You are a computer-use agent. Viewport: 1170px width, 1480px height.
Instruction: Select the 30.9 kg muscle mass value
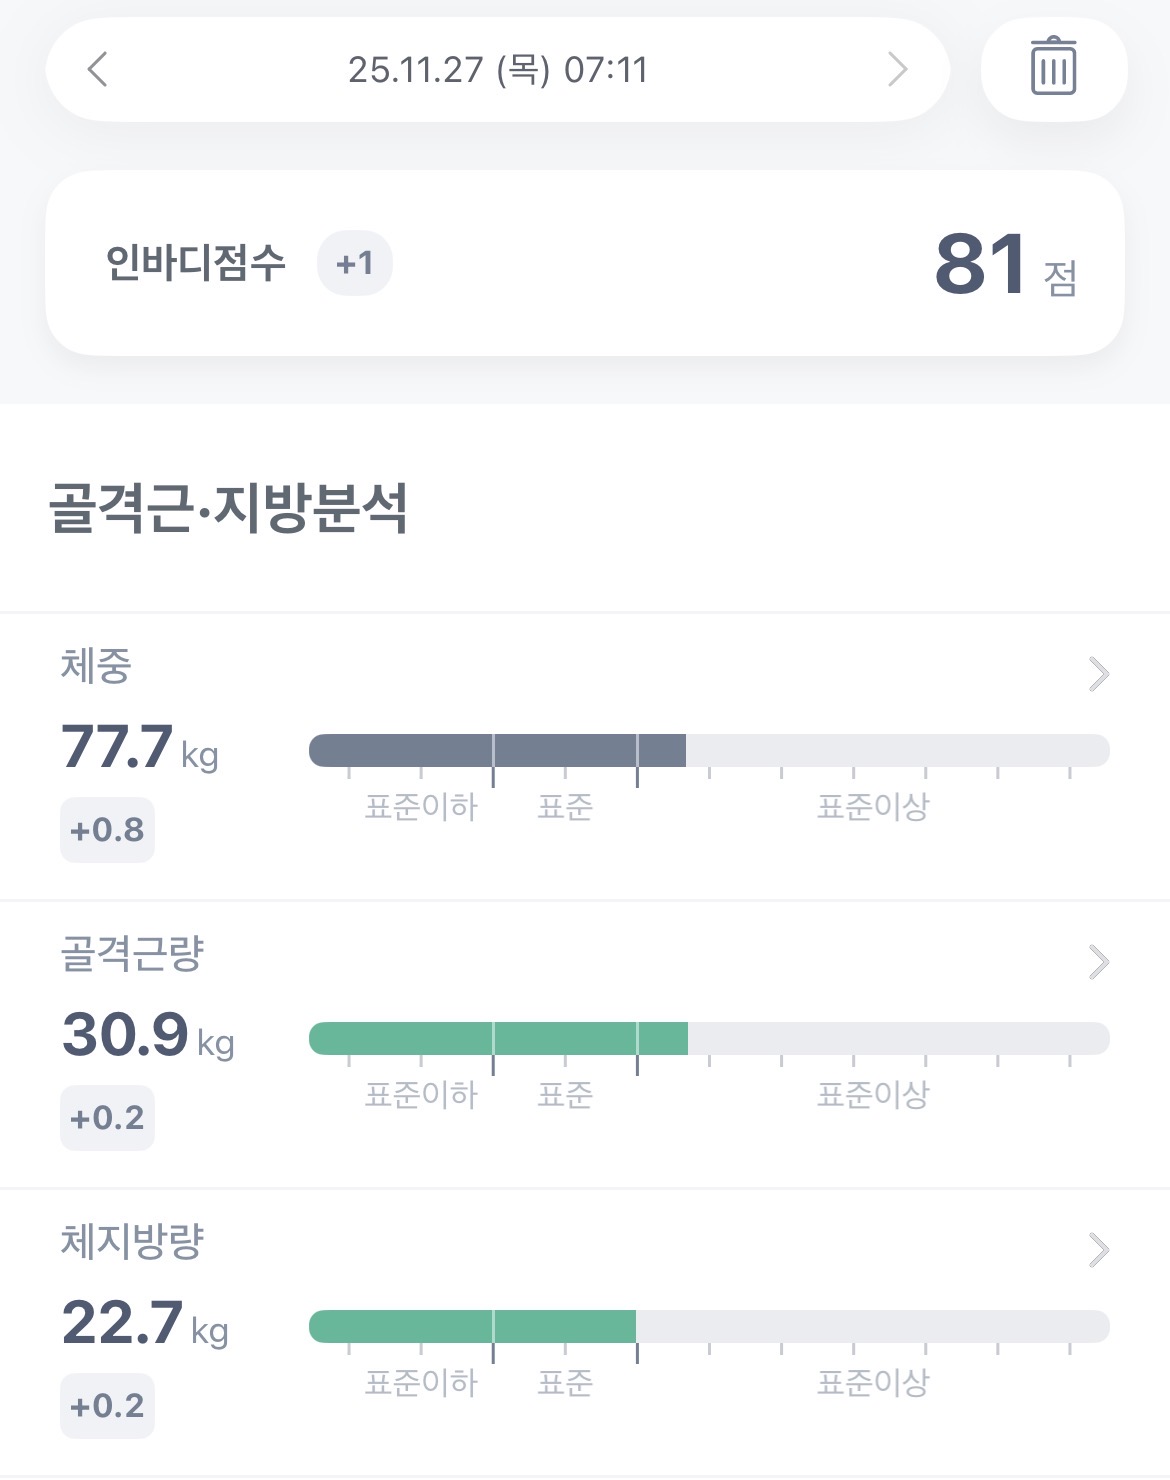(147, 1035)
